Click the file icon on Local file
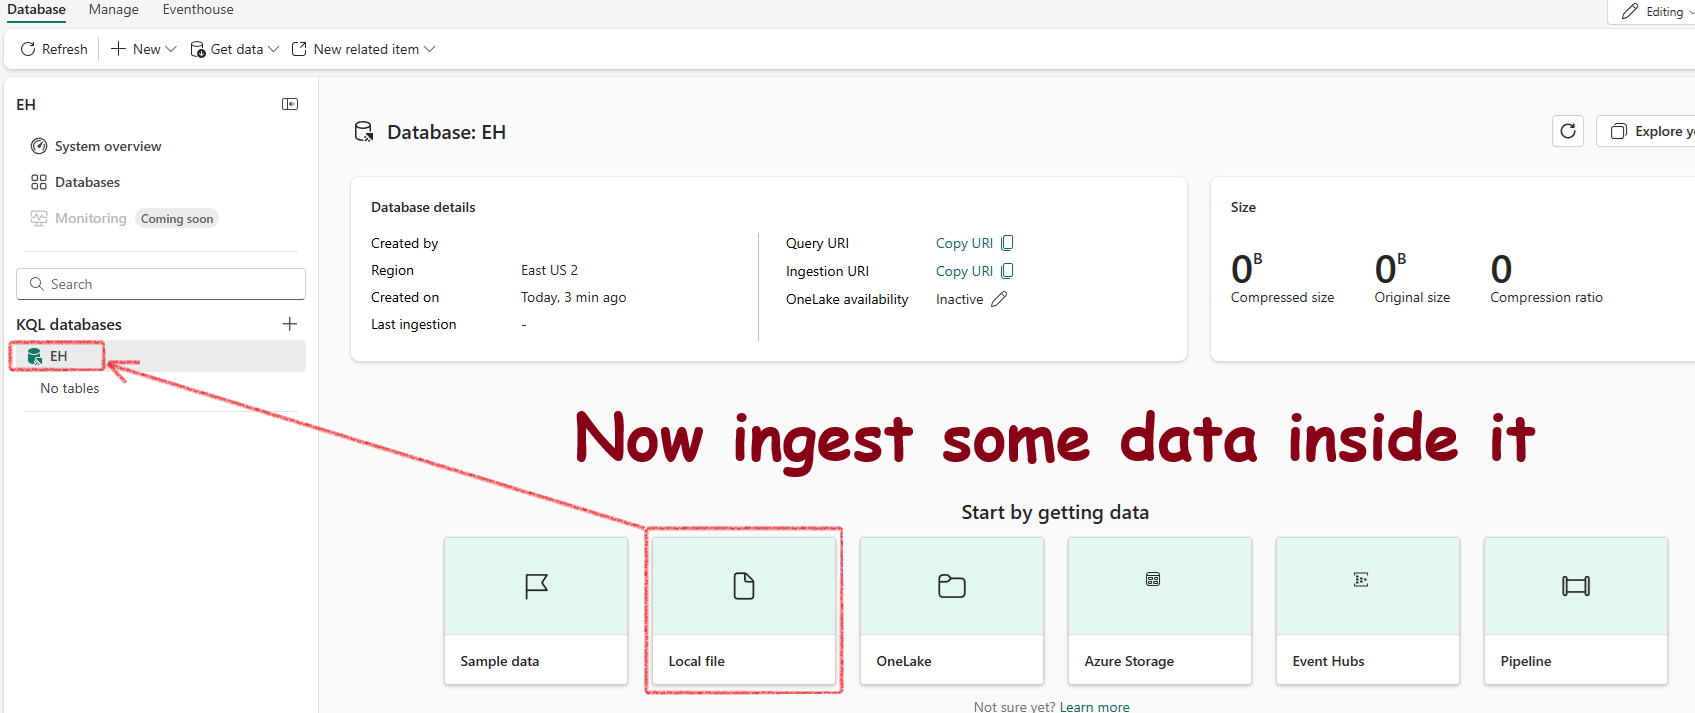This screenshot has height=713, width=1695. [744, 586]
